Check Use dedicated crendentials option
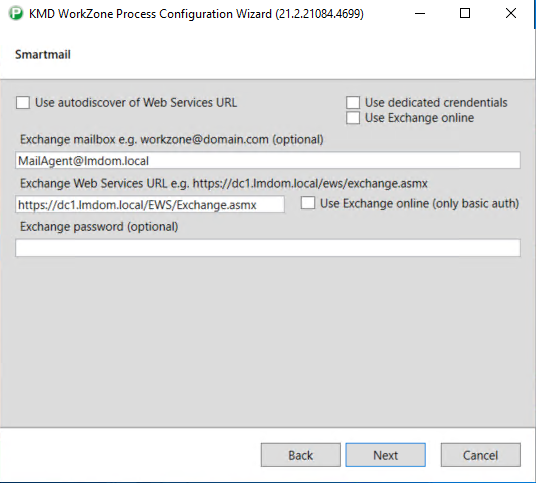536x483 pixels. pyautogui.click(x=353, y=103)
